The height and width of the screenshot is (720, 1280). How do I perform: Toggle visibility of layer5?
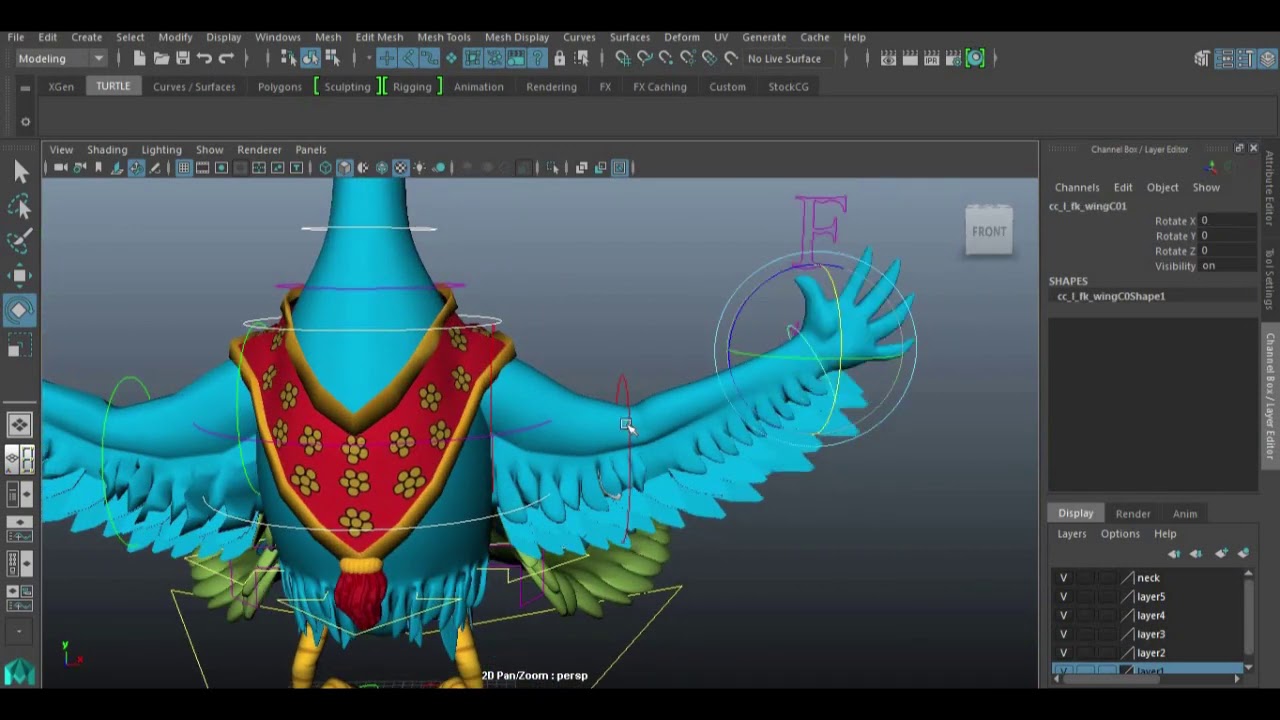click(1063, 597)
